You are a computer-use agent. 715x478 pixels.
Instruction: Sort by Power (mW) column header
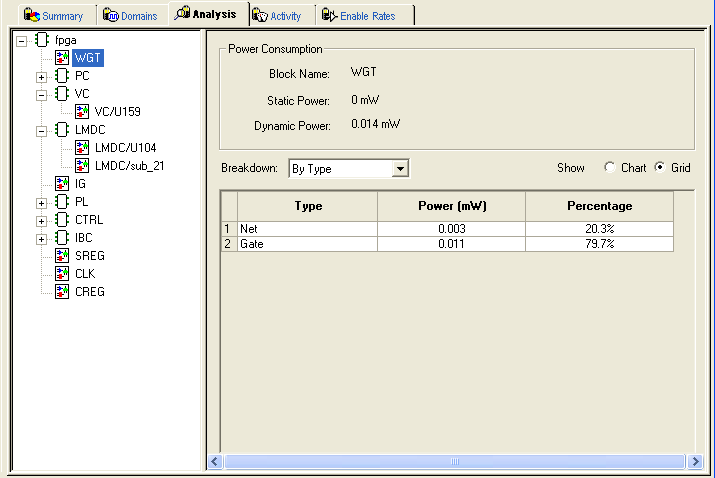tap(450, 206)
